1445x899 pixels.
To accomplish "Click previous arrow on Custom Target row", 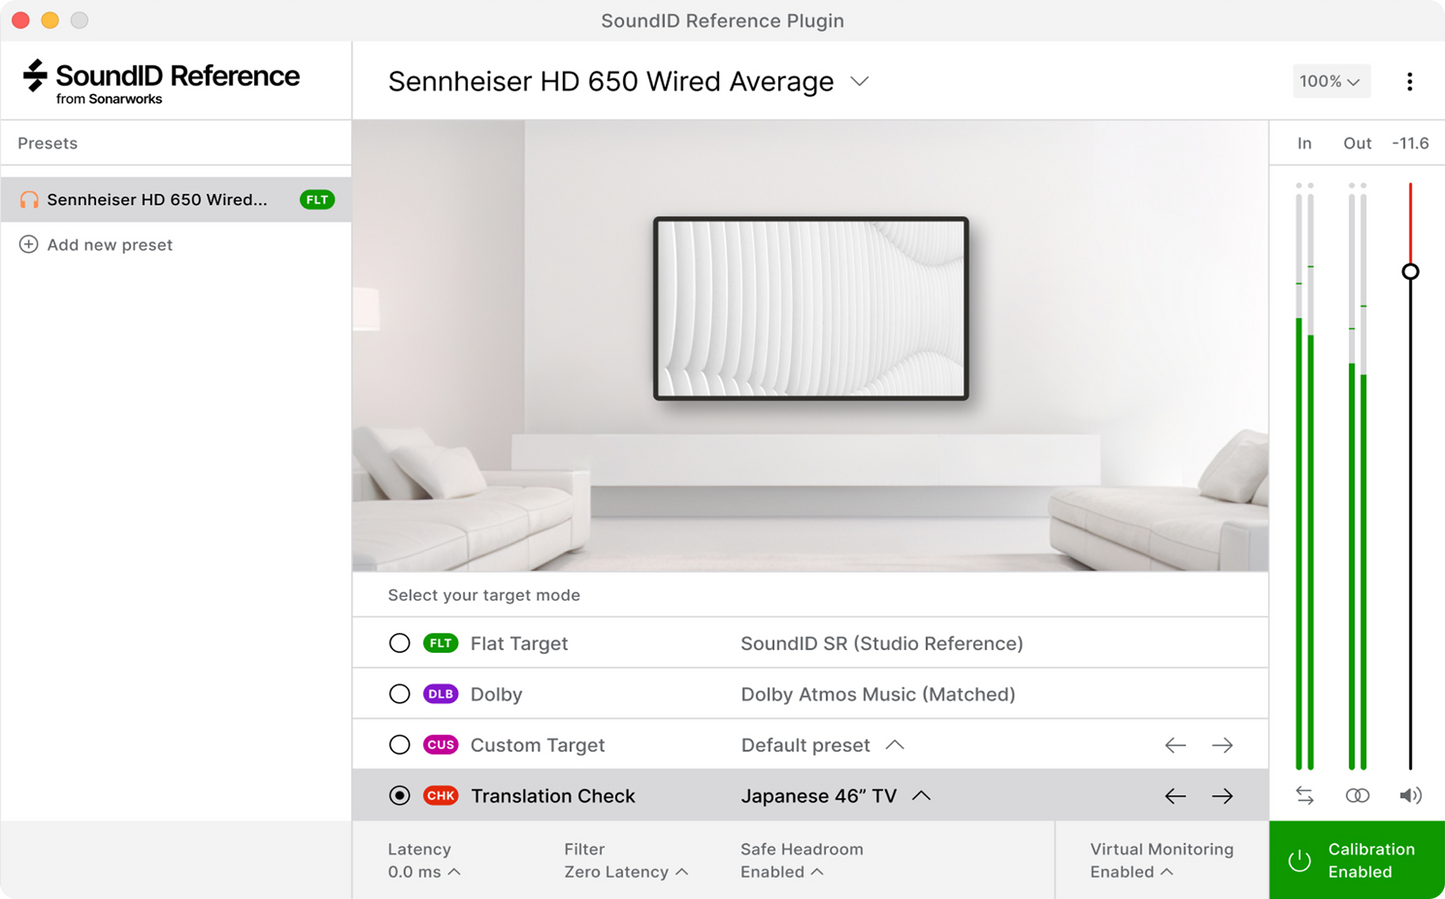I will 1175,745.
